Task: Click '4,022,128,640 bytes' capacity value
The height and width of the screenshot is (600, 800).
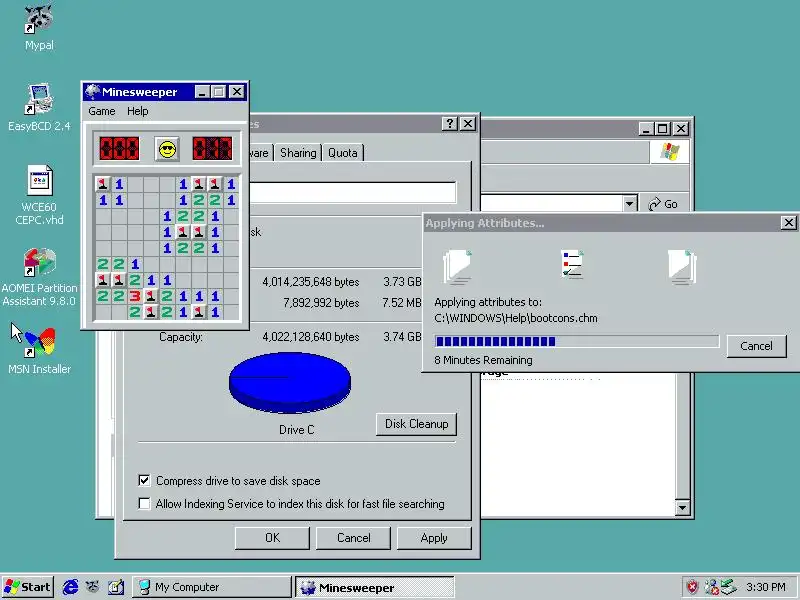Action: coord(311,337)
